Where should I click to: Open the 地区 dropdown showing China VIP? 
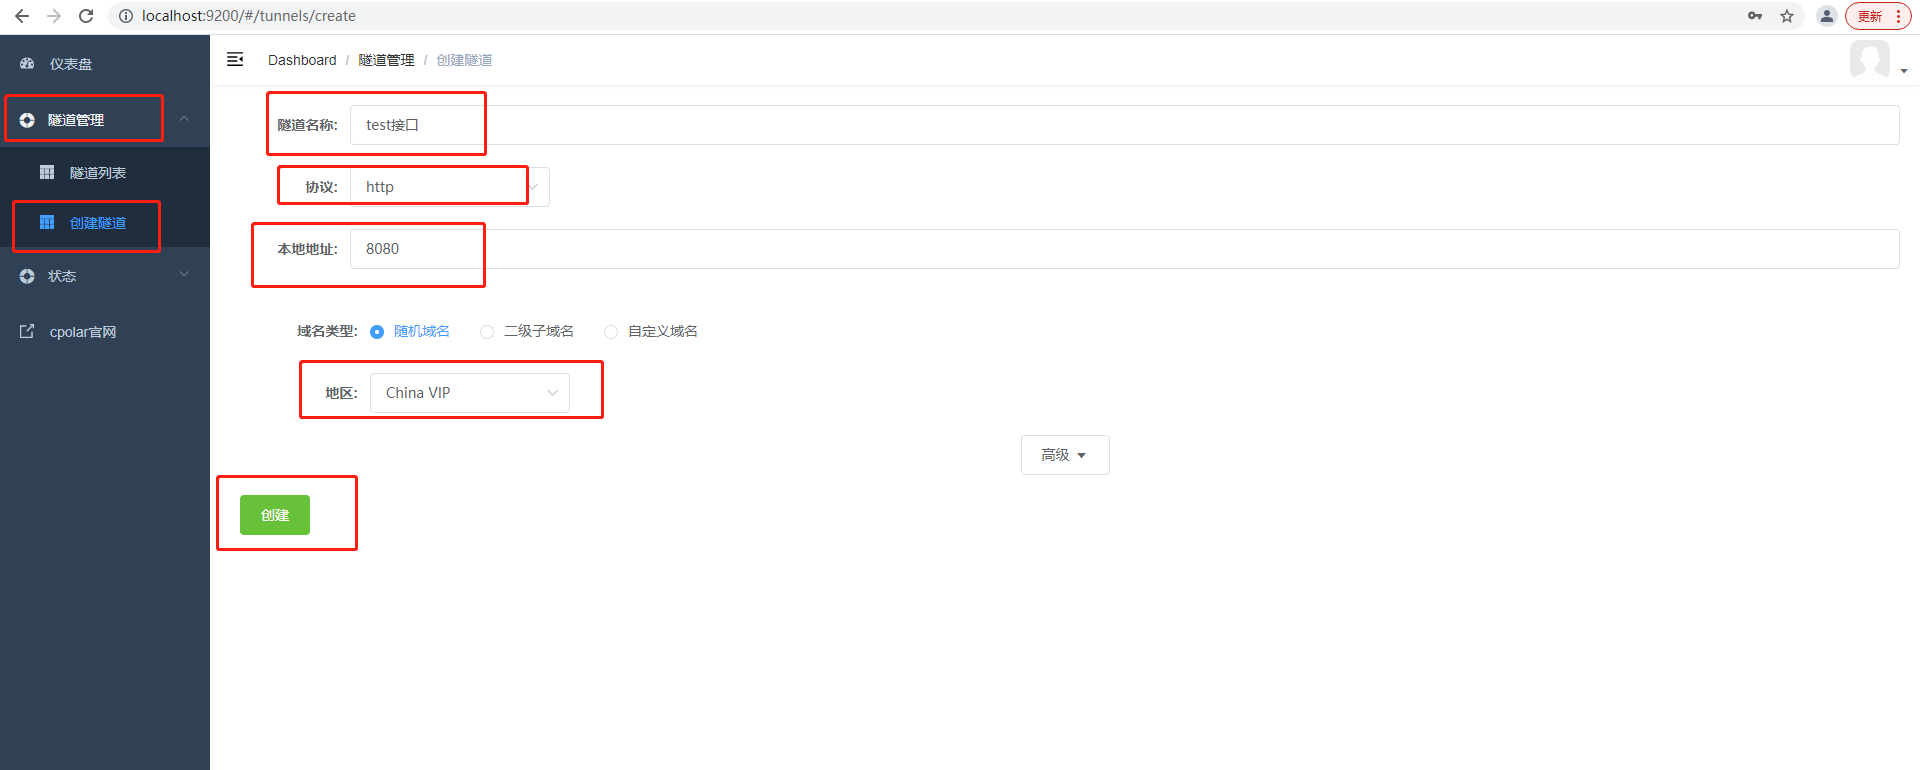click(470, 393)
